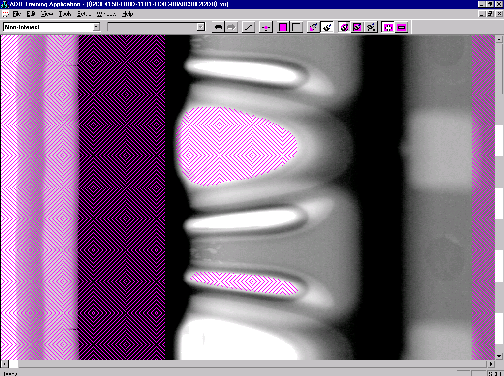Select the empty rectangle outline tool
Image resolution: width=504 pixels, height=376 pixels.
pos(296,27)
